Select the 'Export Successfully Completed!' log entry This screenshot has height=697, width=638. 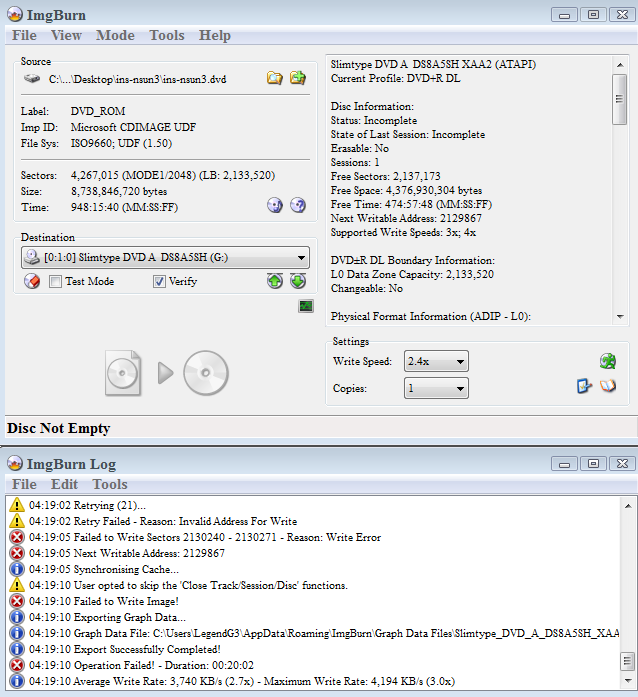[314, 649]
